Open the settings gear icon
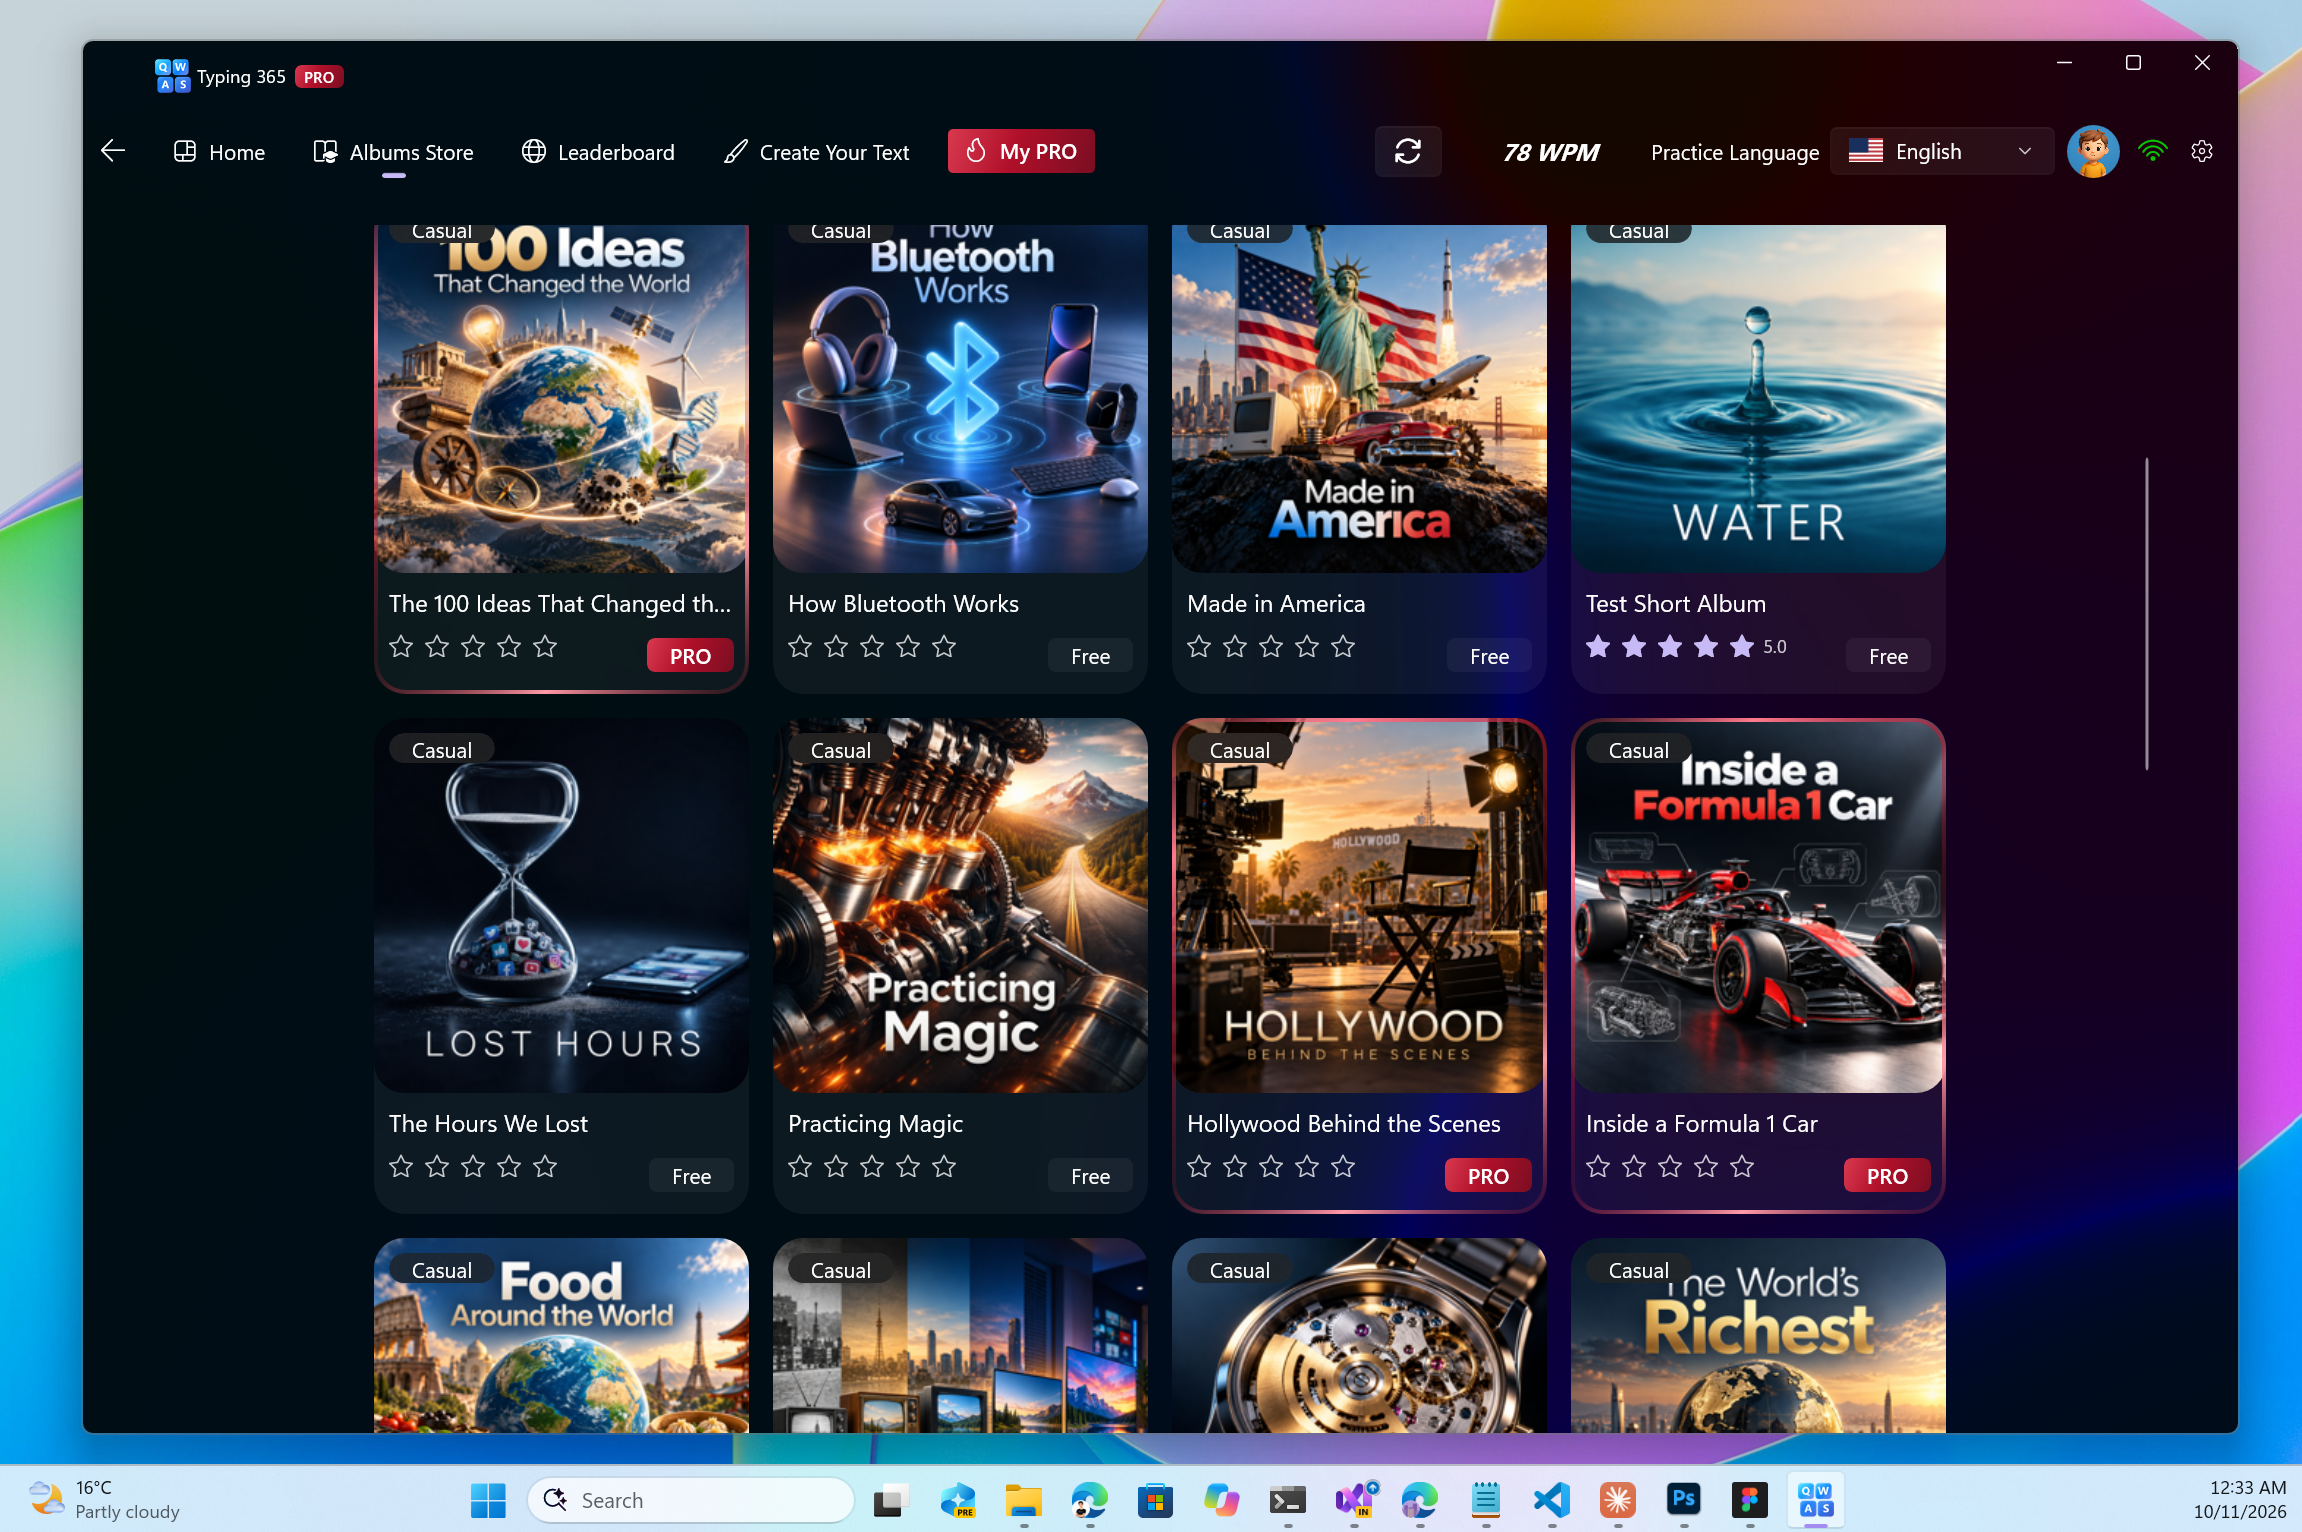This screenshot has height=1532, width=2302. [x=2201, y=151]
